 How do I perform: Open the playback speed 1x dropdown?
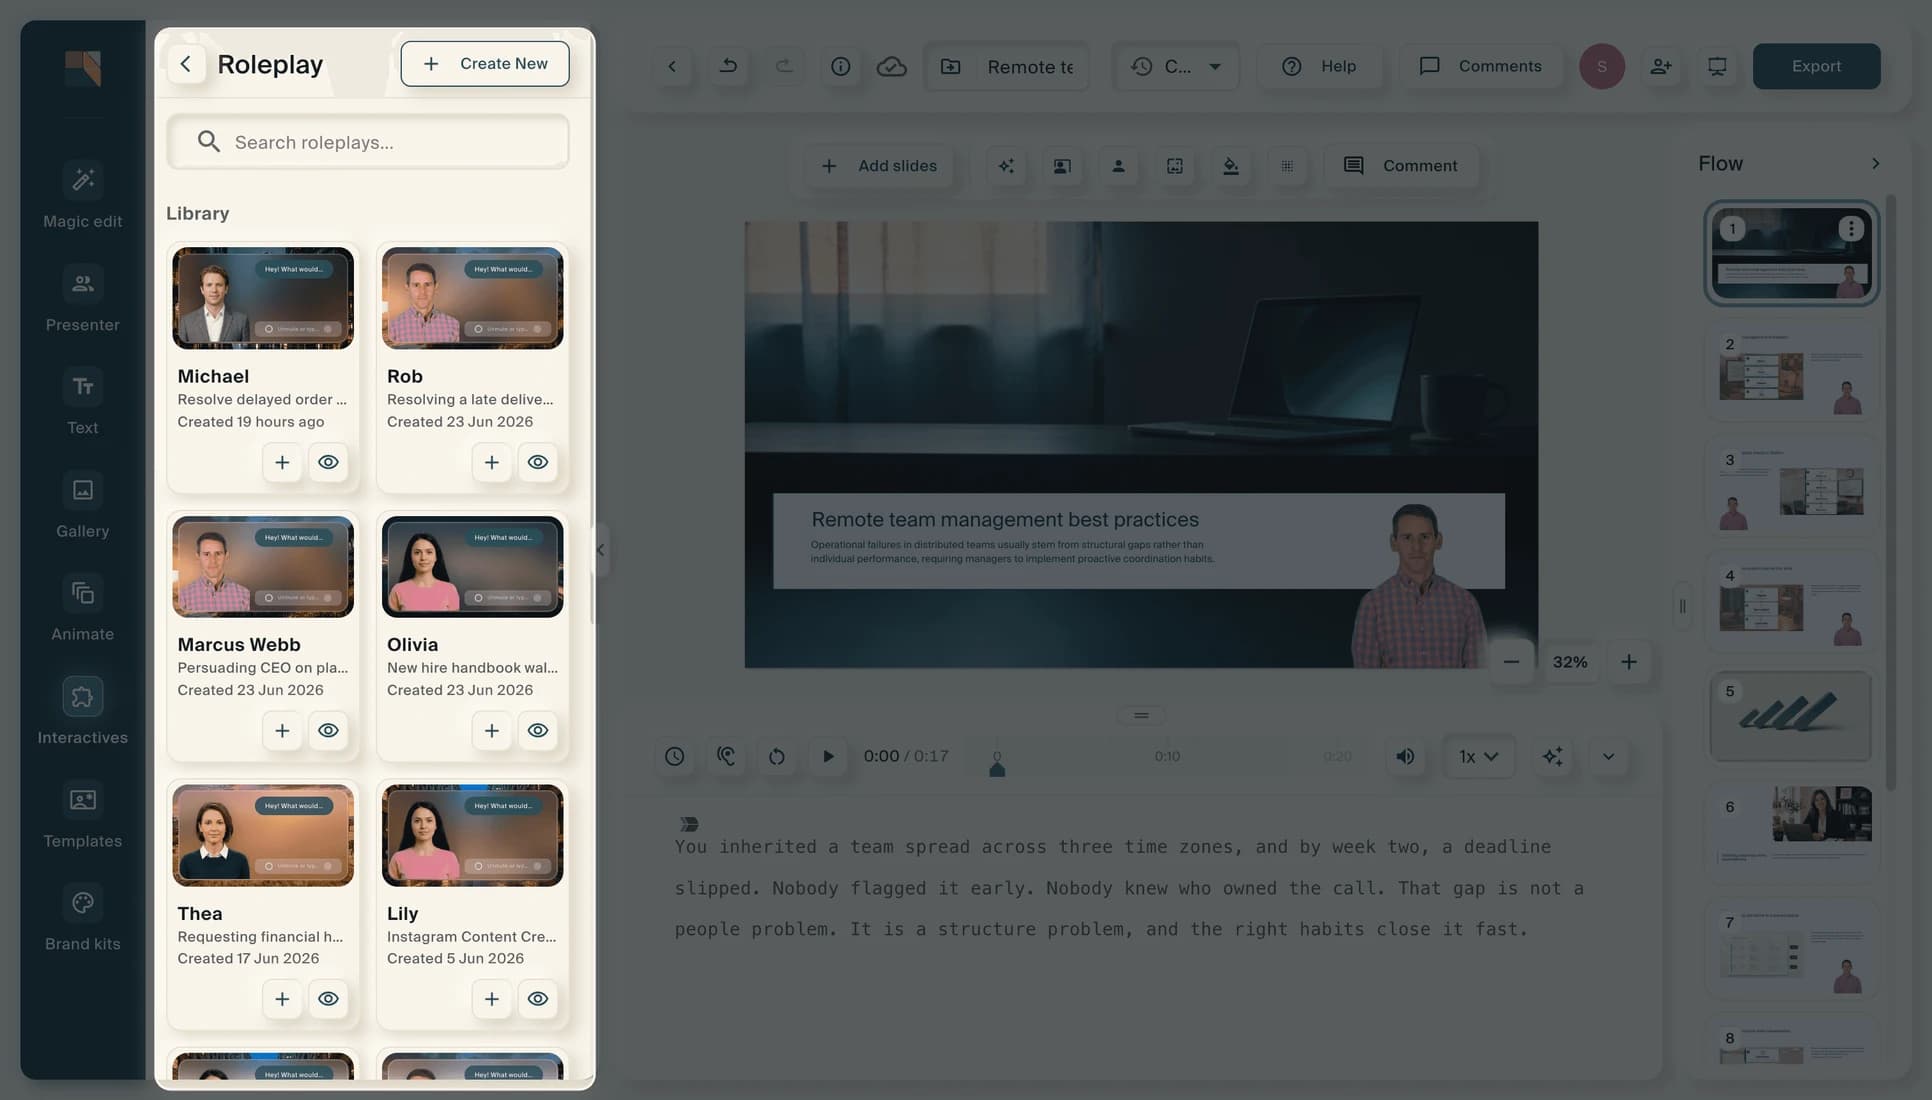pos(1478,756)
